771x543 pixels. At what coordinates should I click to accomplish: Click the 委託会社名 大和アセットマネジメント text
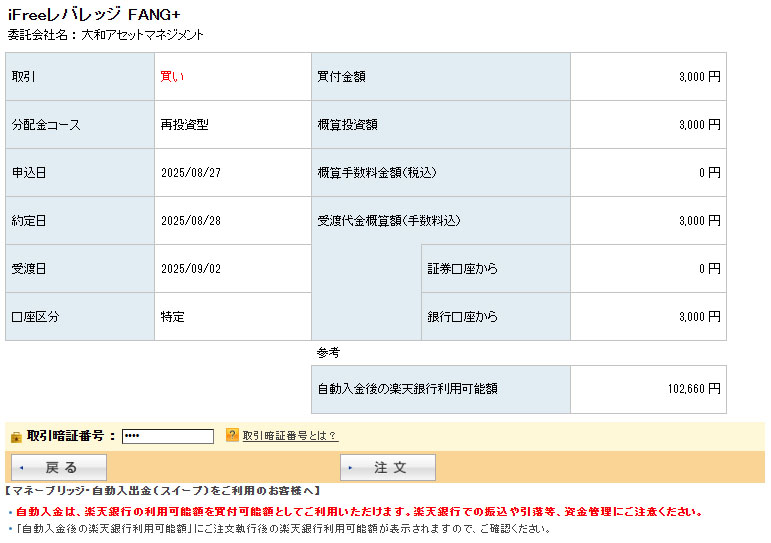point(105,35)
